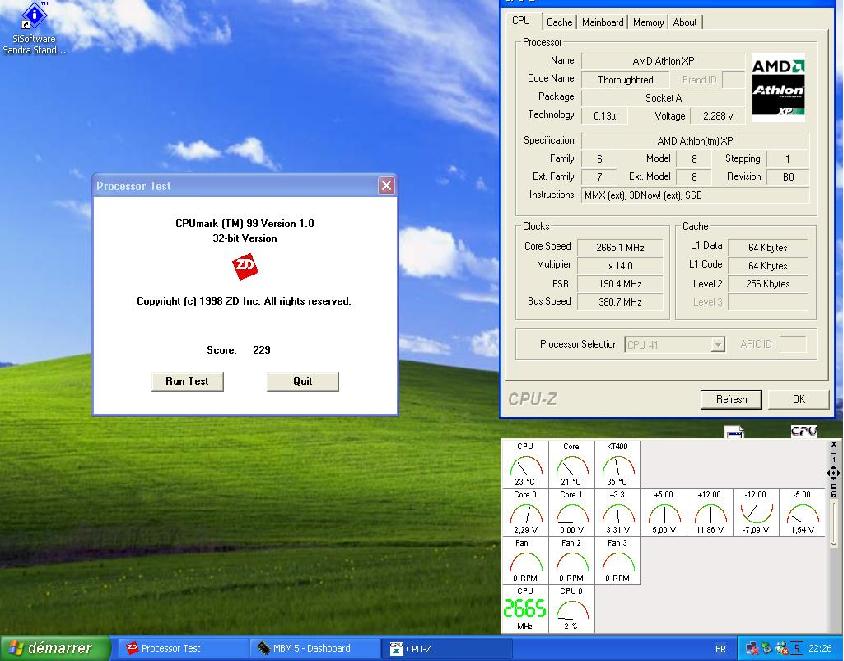Click the FSB value in CPU-Z
844x661 pixels.
[x=620, y=284]
